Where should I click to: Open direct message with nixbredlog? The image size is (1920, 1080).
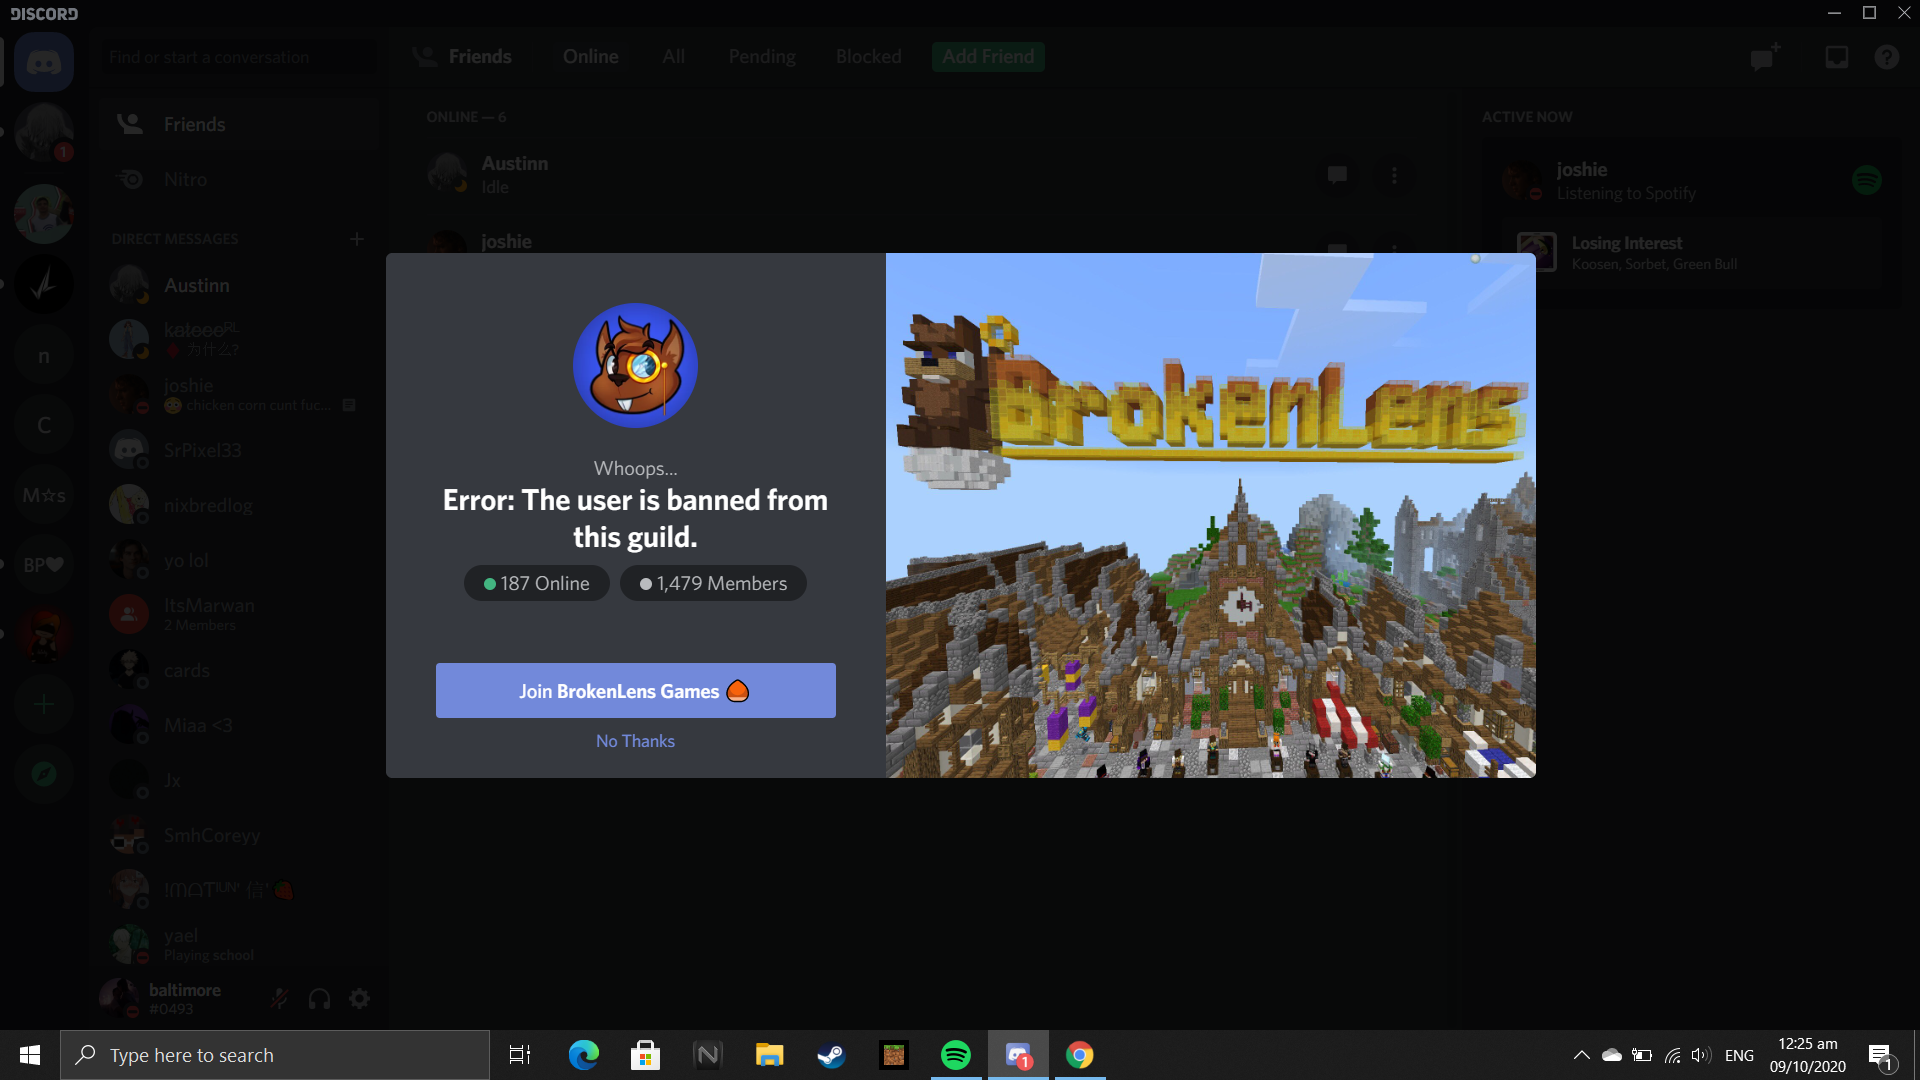(x=240, y=505)
